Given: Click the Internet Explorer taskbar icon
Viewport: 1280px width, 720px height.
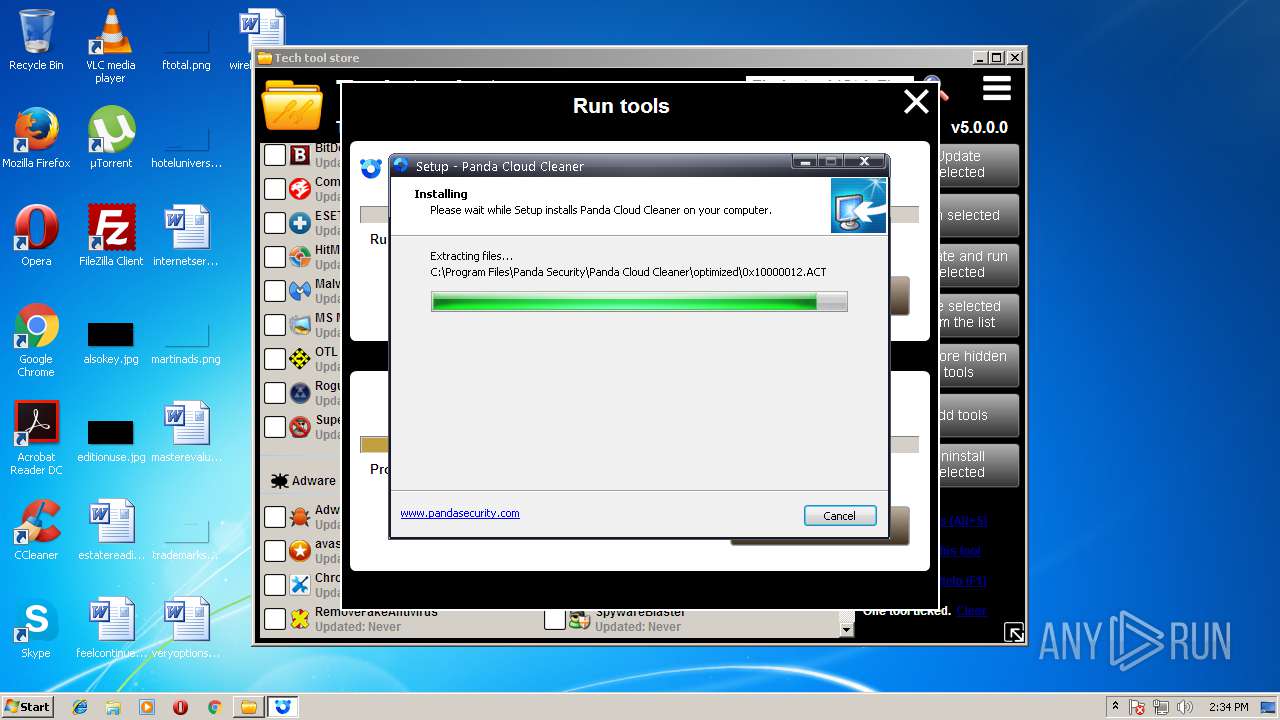Looking at the screenshot, I should coord(80,707).
